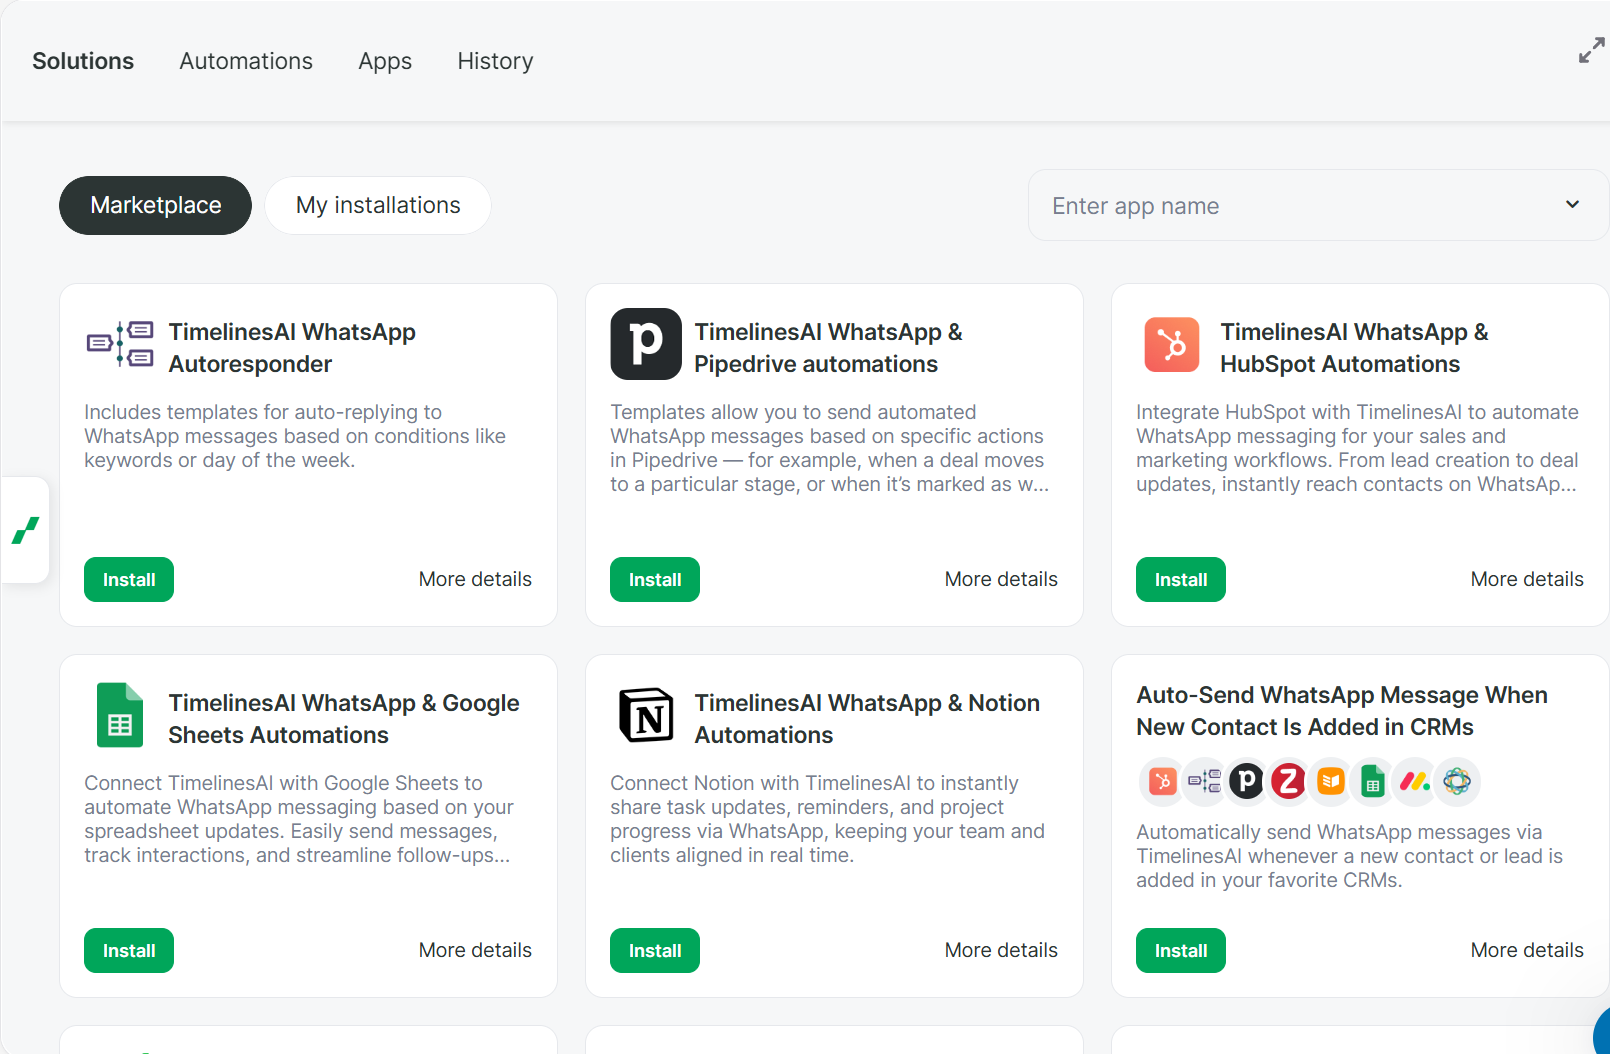This screenshot has height=1054, width=1610.
Task: Click the 'Includes templates for auto-replying' description
Action: (295, 436)
